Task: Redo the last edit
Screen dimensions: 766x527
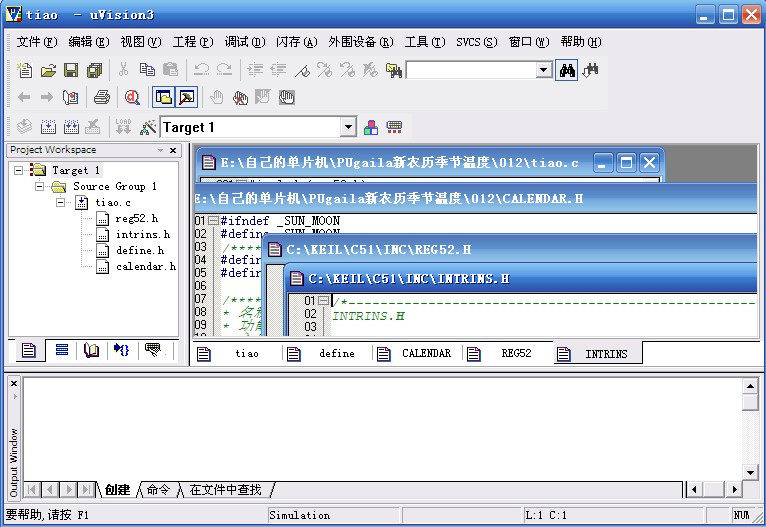Action: pos(224,70)
